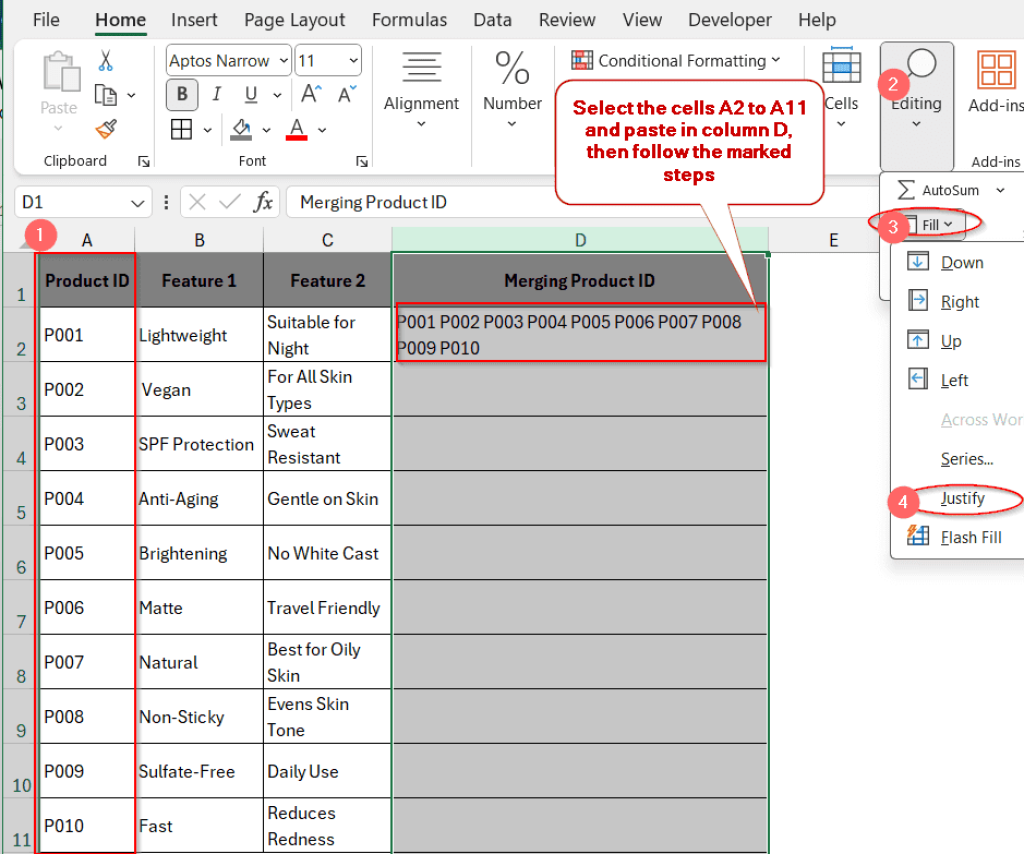Click the Cut scissors icon
Screen dimensions: 1024x854
click(104, 61)
